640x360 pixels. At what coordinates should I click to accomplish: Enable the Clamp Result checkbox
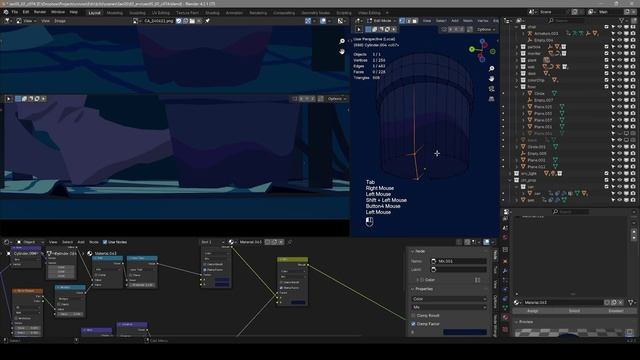[x=413, y=316]
